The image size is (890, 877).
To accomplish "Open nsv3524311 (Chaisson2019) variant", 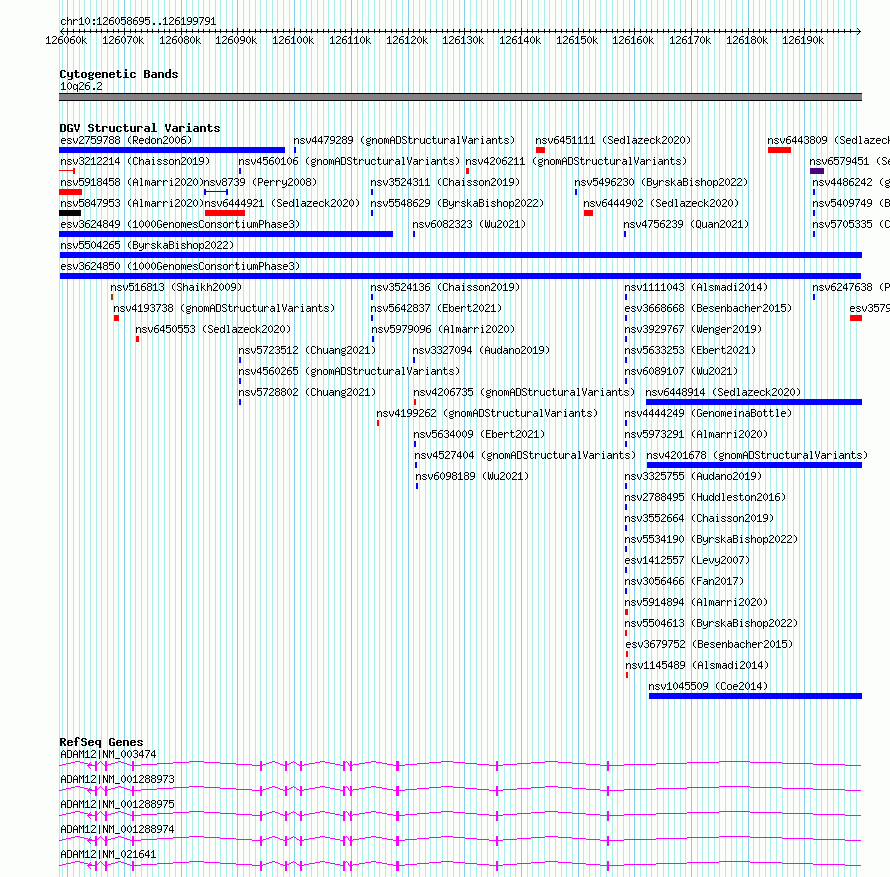I will pos(445,182).
